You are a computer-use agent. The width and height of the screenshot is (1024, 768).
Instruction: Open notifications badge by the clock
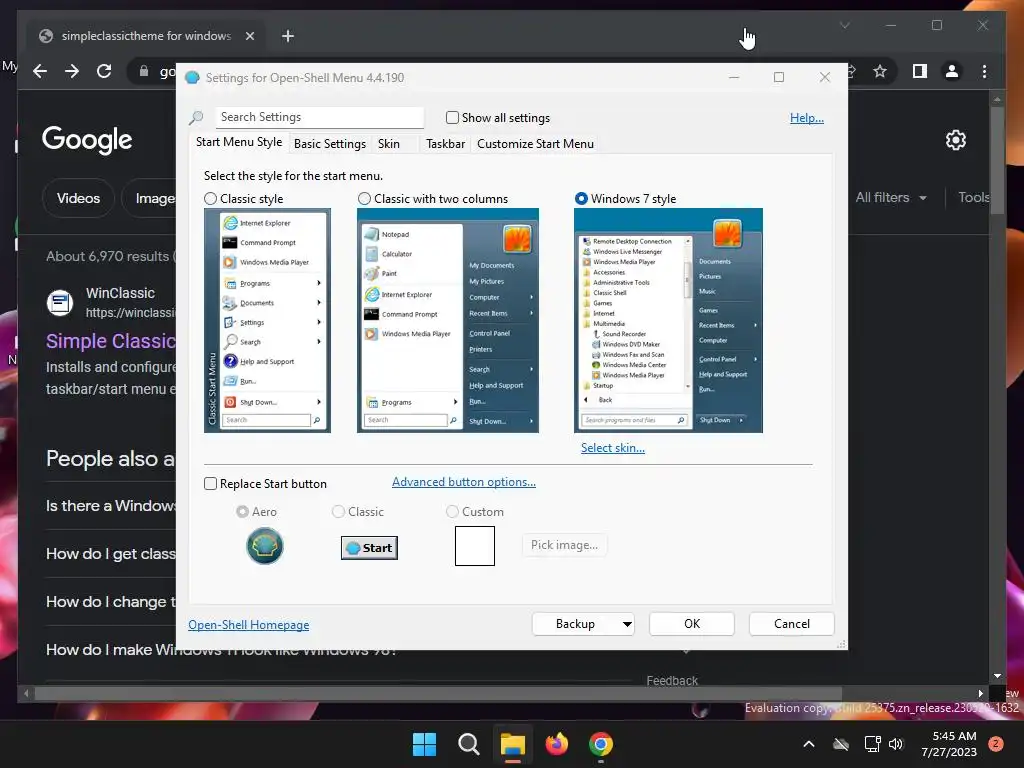pos(996,744)
